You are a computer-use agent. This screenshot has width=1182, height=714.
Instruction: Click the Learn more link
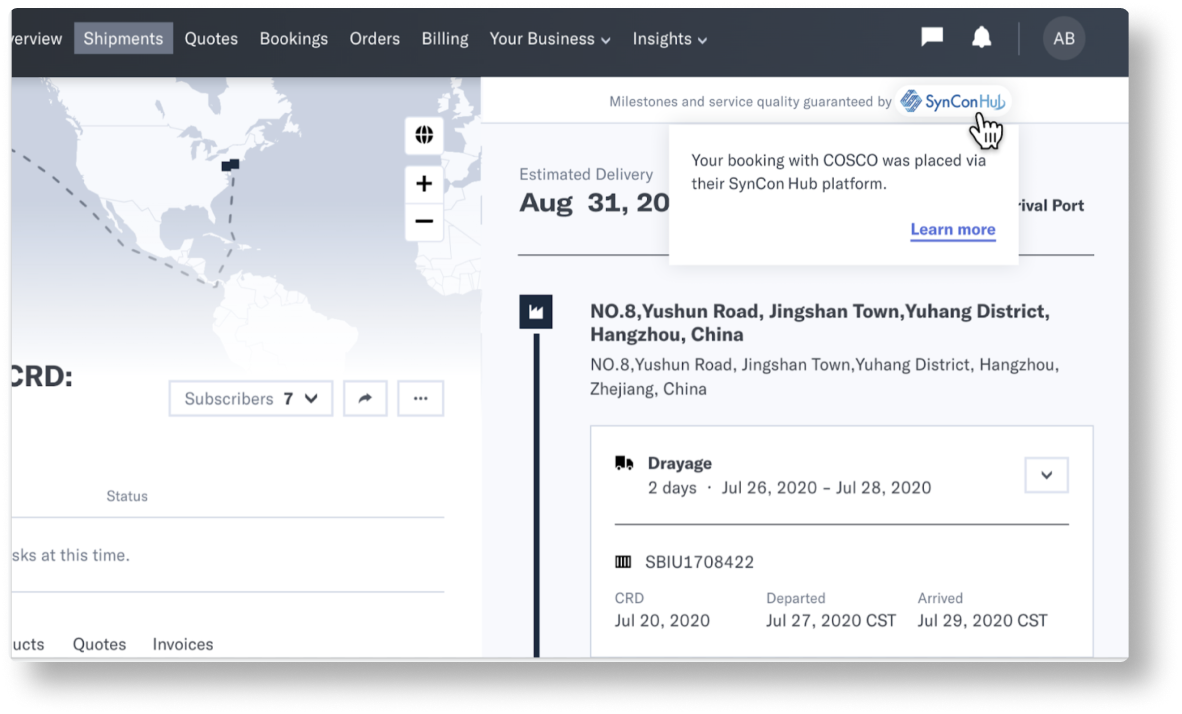coord(953,229)
